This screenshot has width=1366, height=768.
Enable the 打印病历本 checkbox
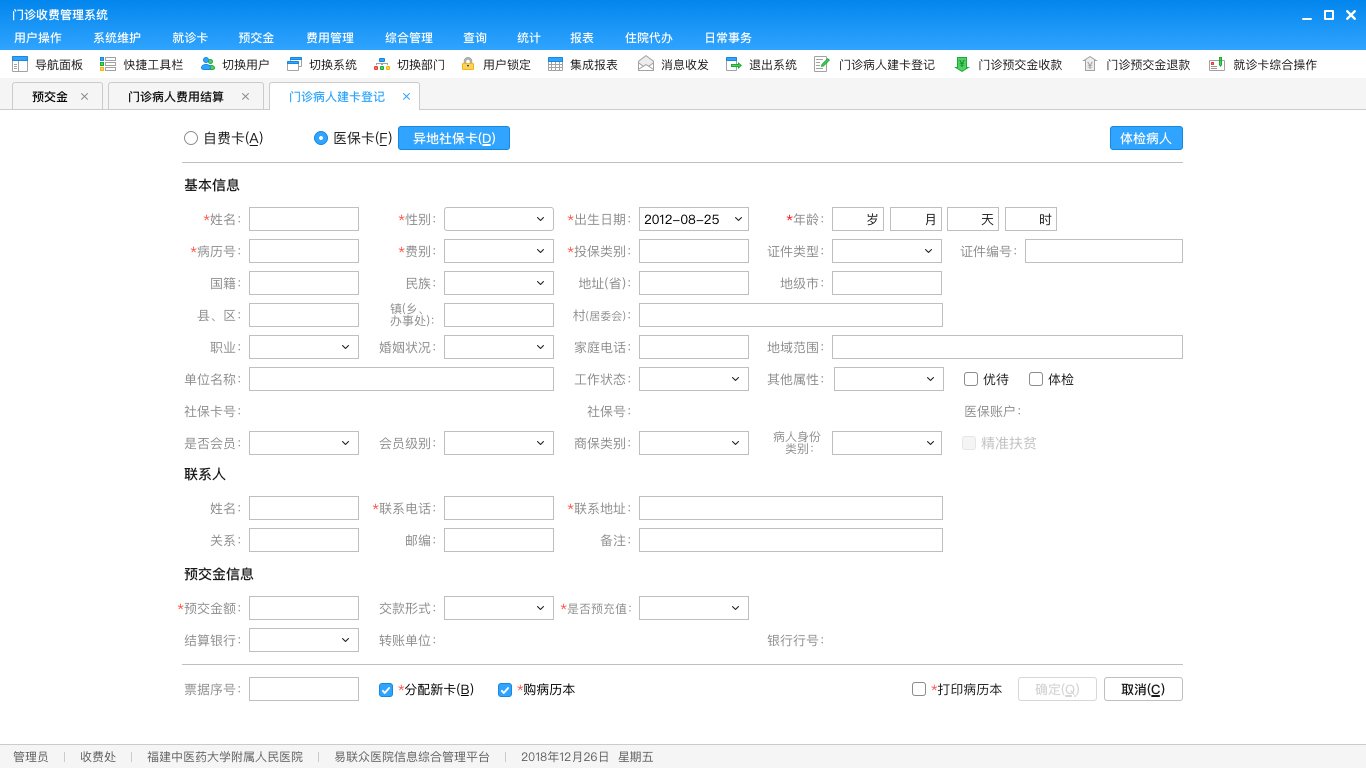pyautogui.click(x=919, y=689)
